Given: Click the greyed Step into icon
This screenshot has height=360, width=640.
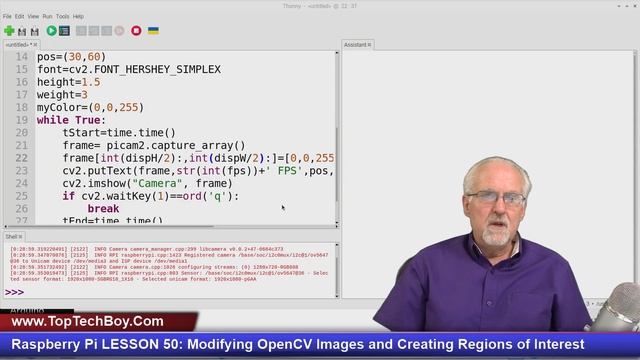Looking at the screenshot, I should pos(94,31).
